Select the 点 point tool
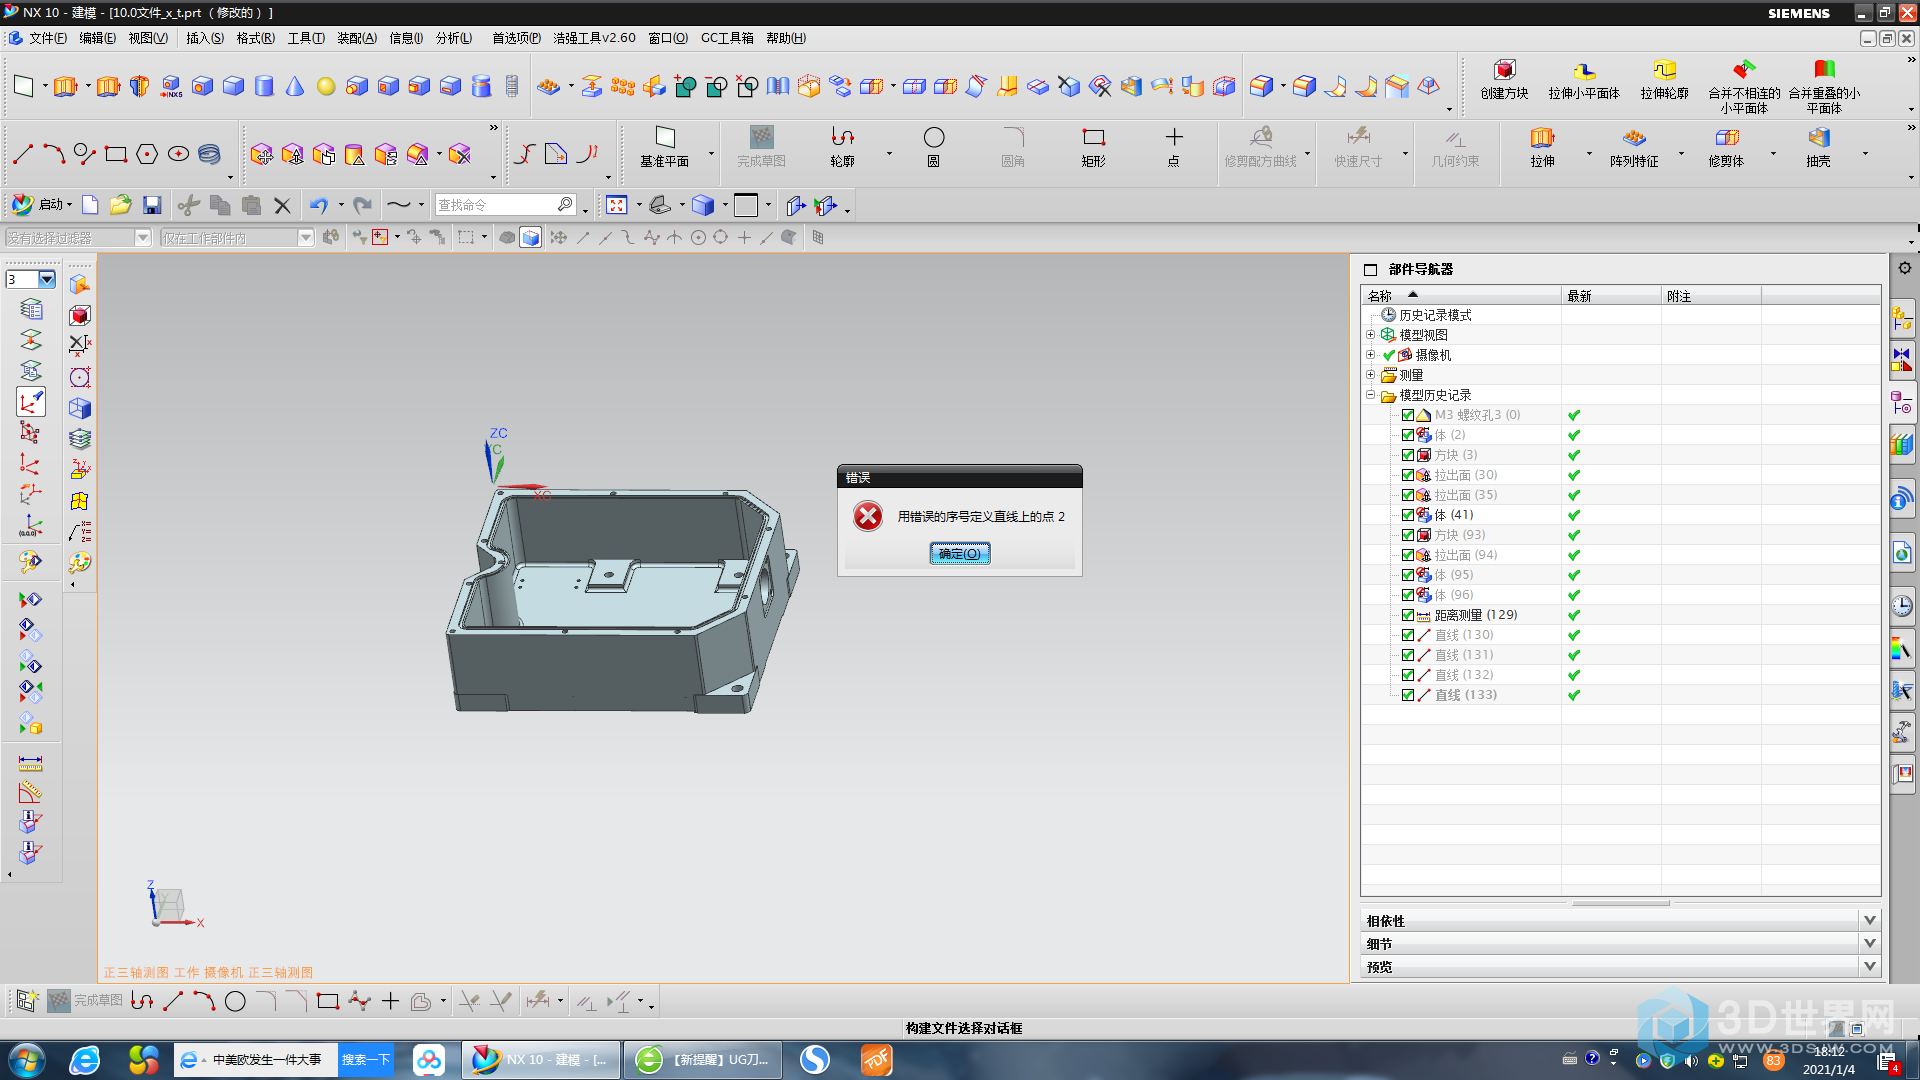1920x1080 pixels. tap(1174, 146)
